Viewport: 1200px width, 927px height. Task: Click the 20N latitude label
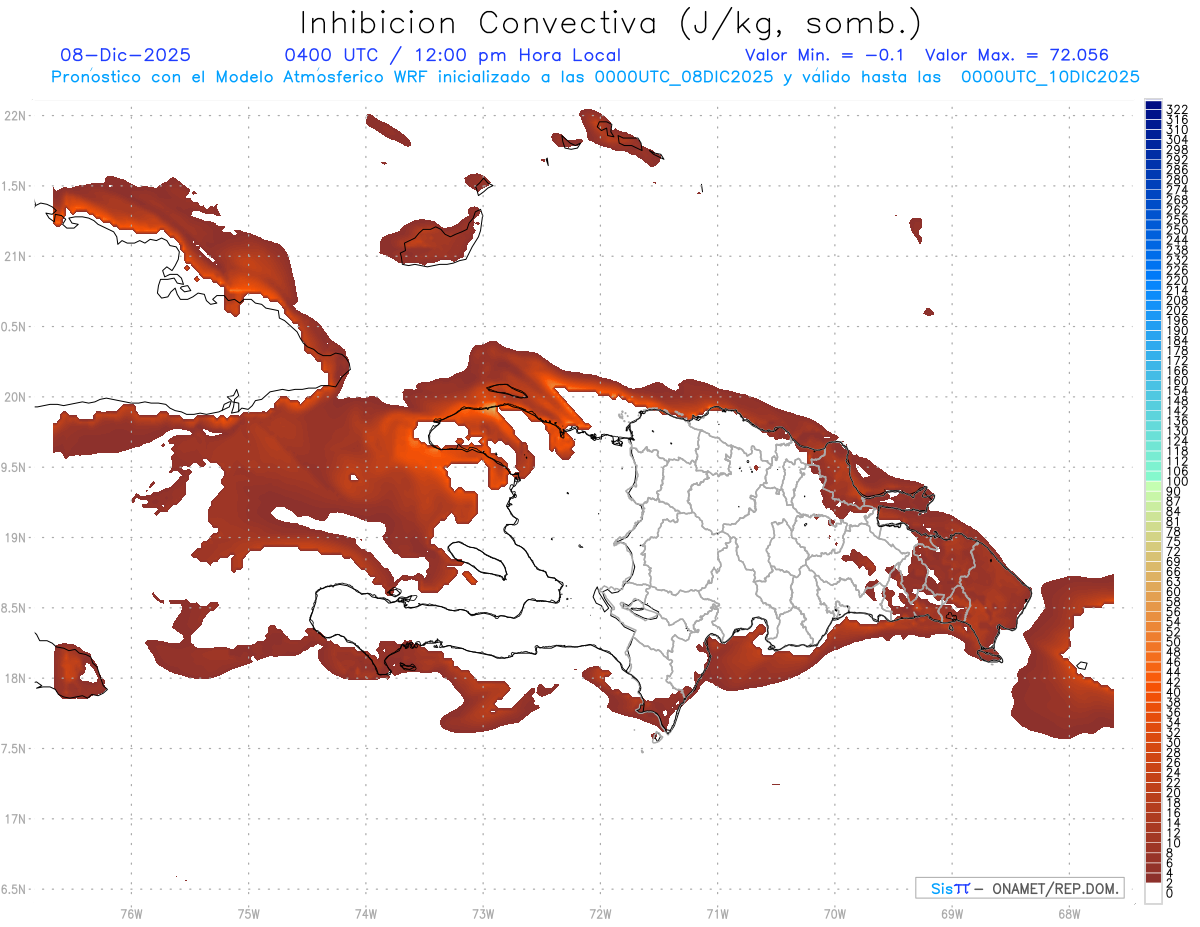tap(14, 397)
